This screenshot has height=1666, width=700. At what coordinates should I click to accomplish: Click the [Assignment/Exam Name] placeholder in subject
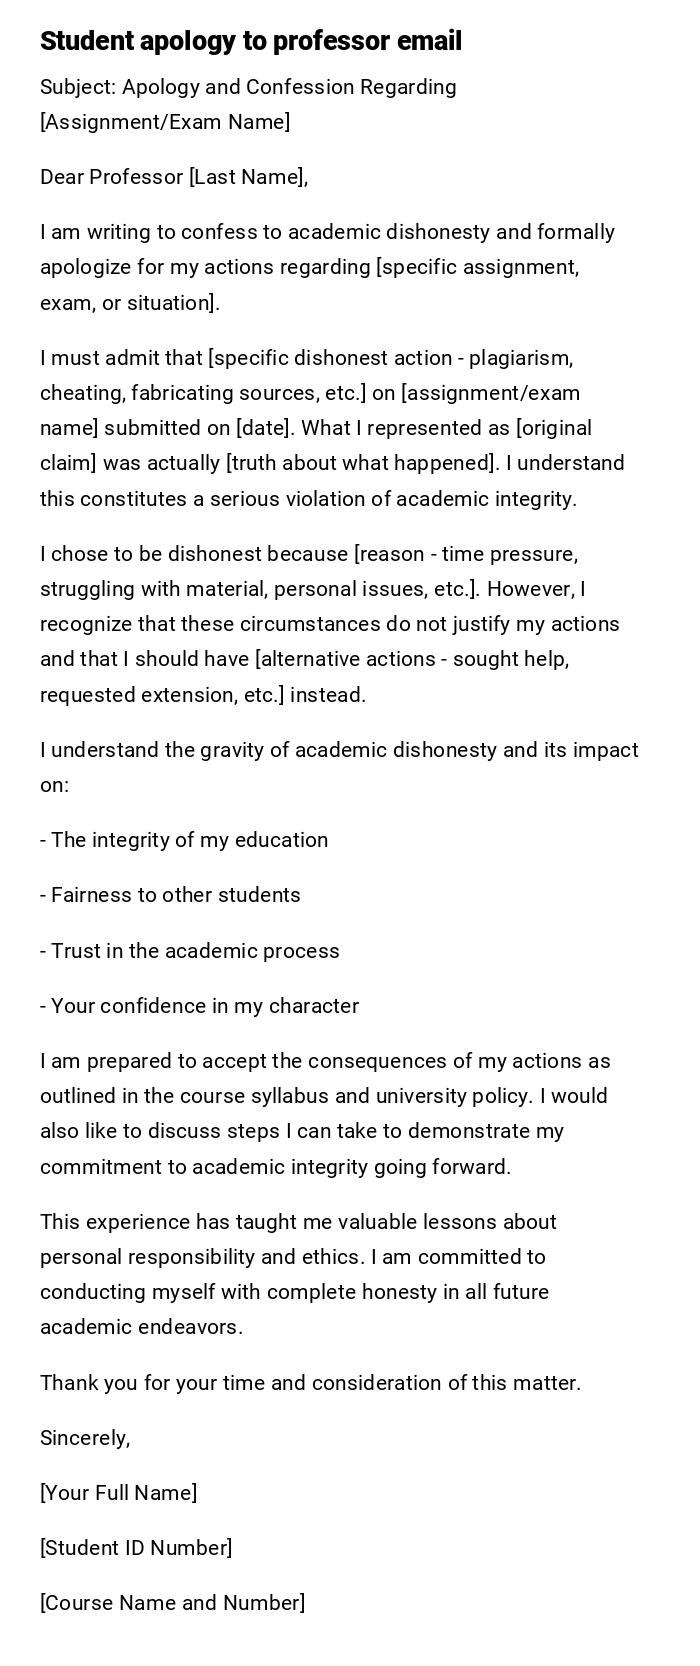click(x=165, y=122)
